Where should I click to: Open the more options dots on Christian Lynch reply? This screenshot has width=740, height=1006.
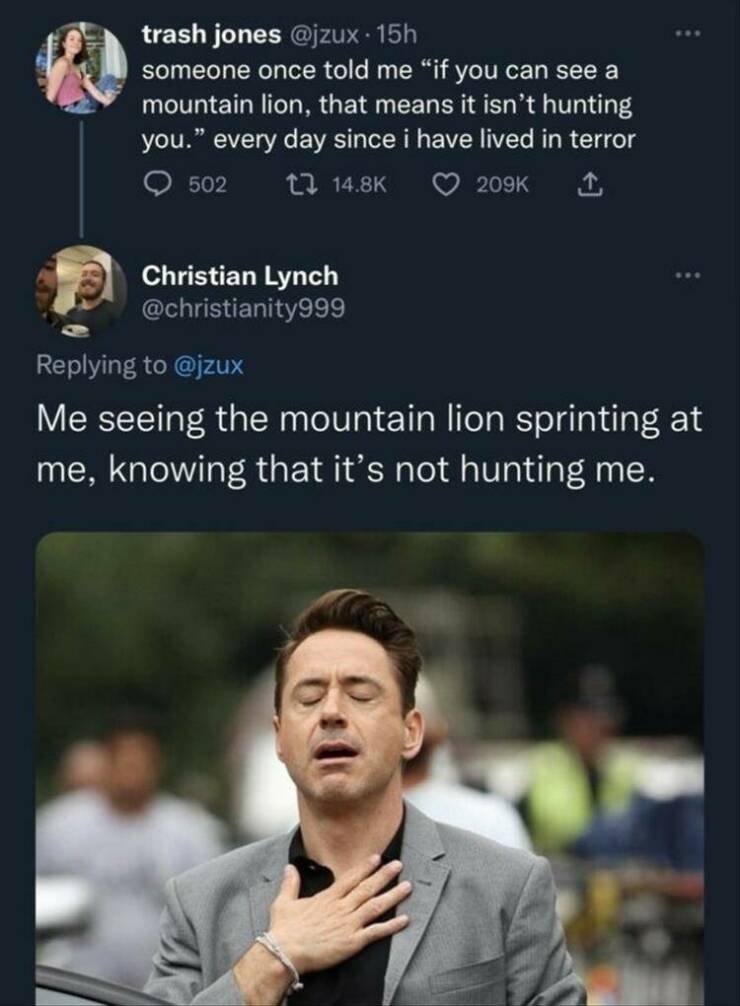tap(683, 274)
